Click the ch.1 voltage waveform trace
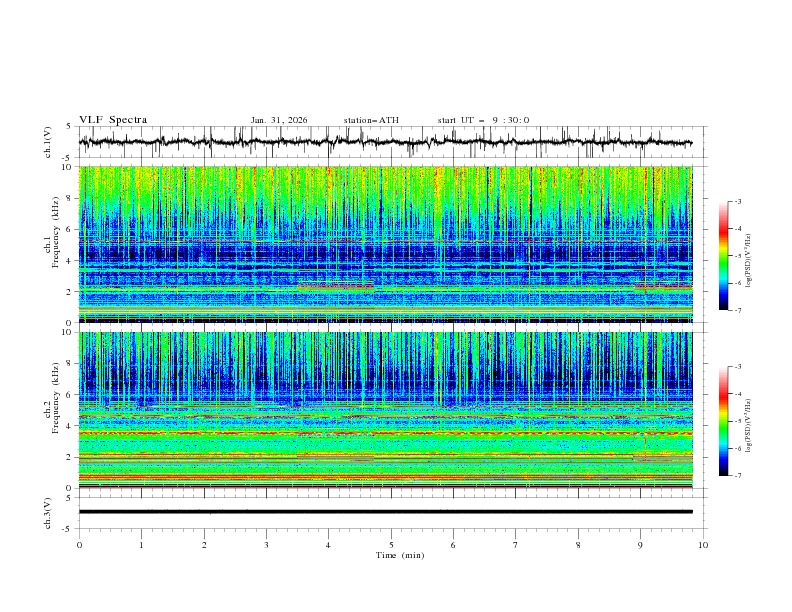 (385, 142)
